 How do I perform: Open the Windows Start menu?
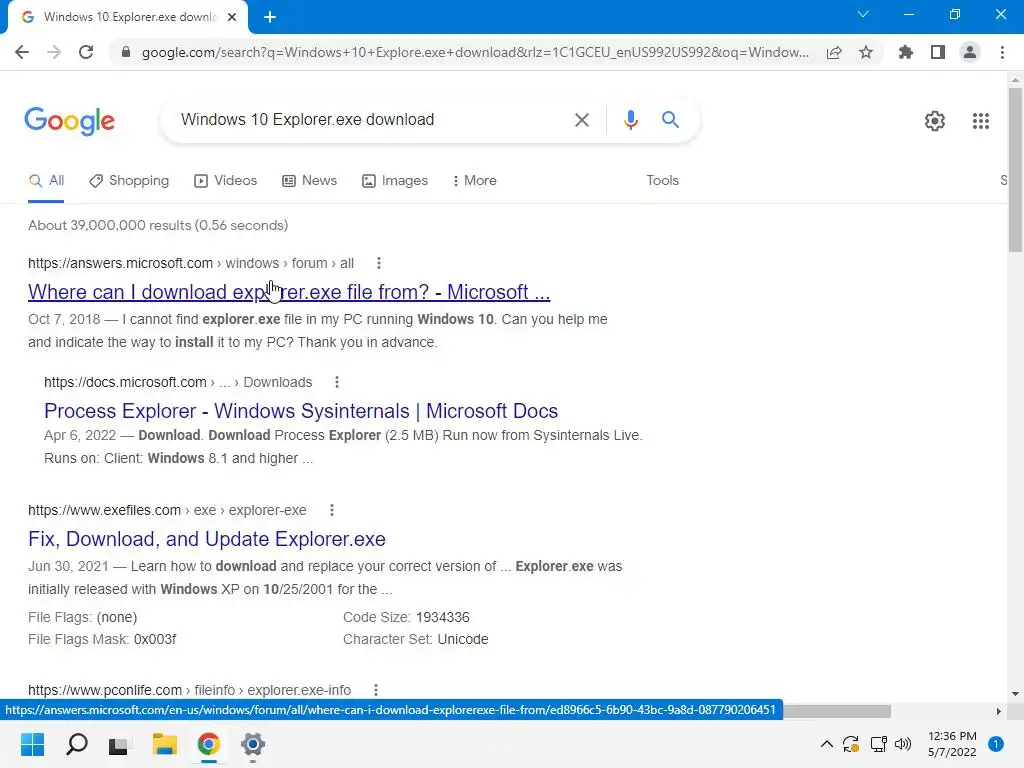pyautogui.click(x=32, y=744)
